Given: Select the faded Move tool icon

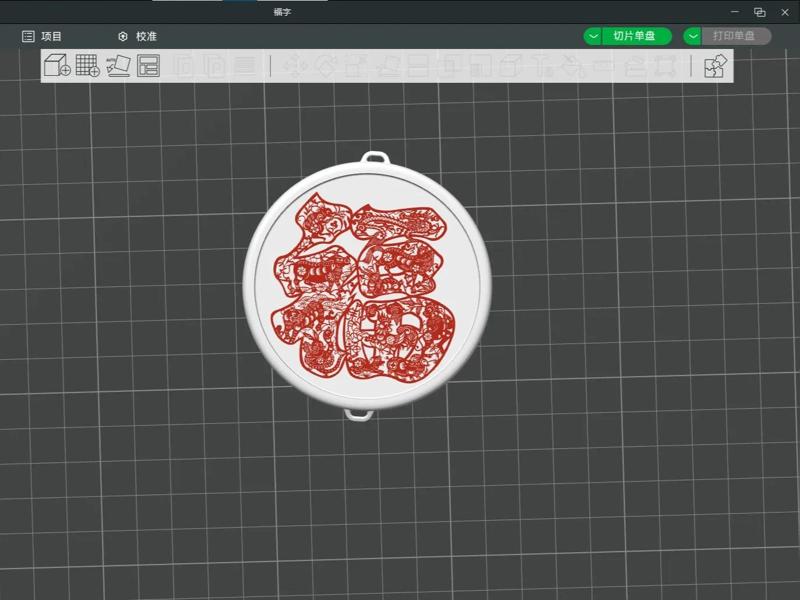Looking at the screenshot, I should pyautogui.click(x=295, y=66).
